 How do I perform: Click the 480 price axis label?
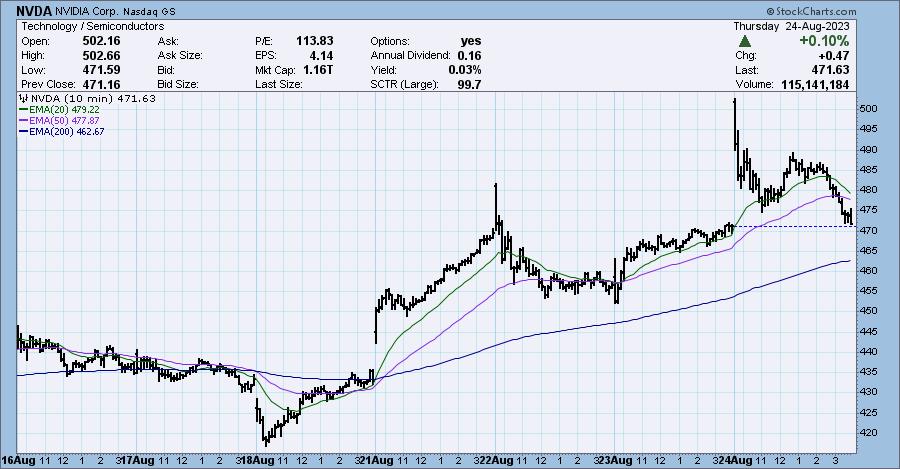click(868, 189)
